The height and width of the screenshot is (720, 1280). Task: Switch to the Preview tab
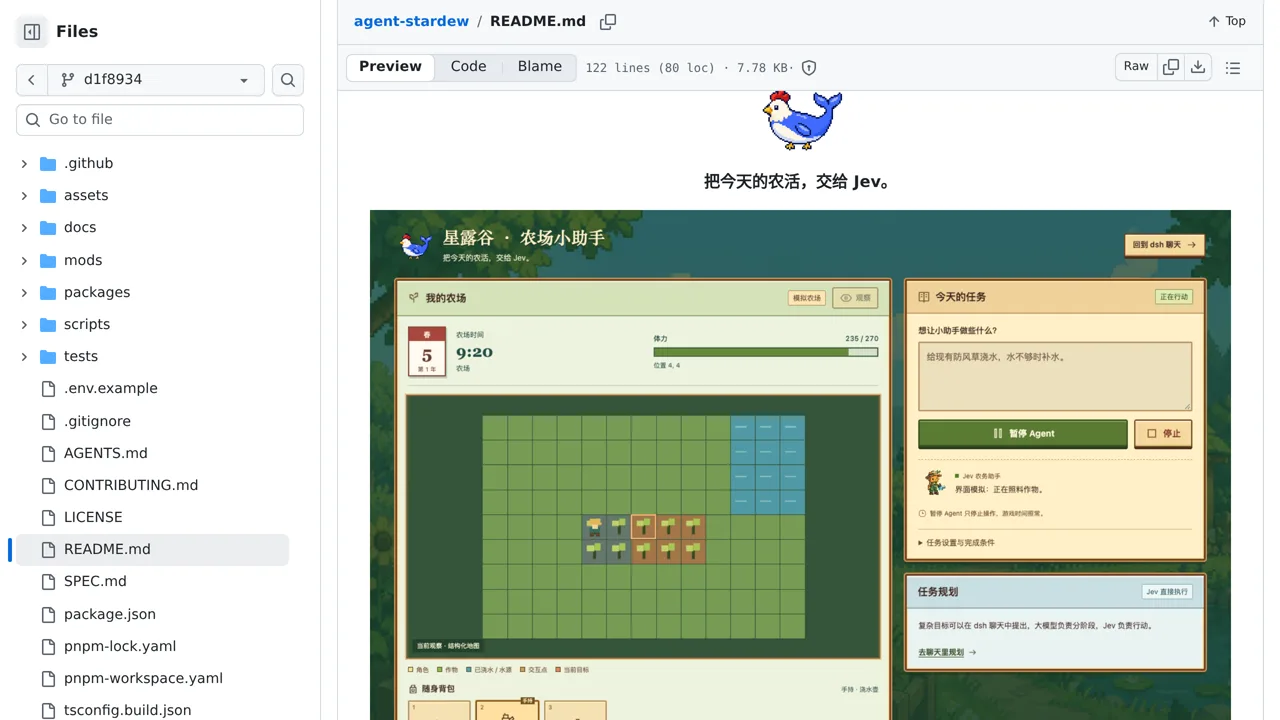390,67
